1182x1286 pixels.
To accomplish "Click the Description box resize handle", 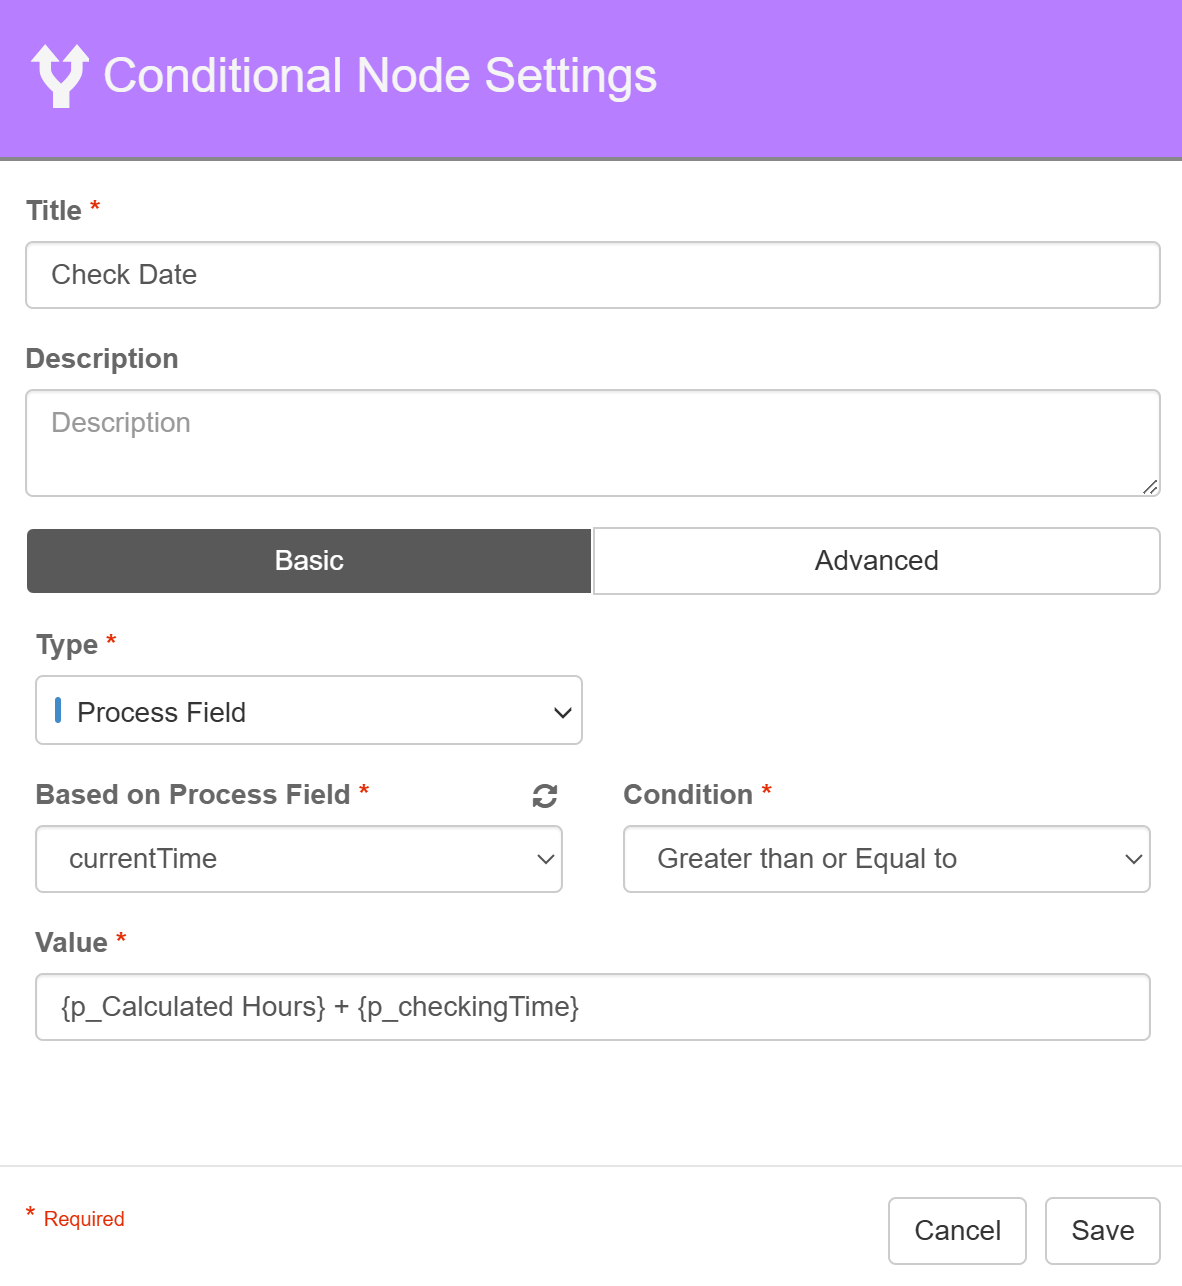I will click(x=1150, y=486).
